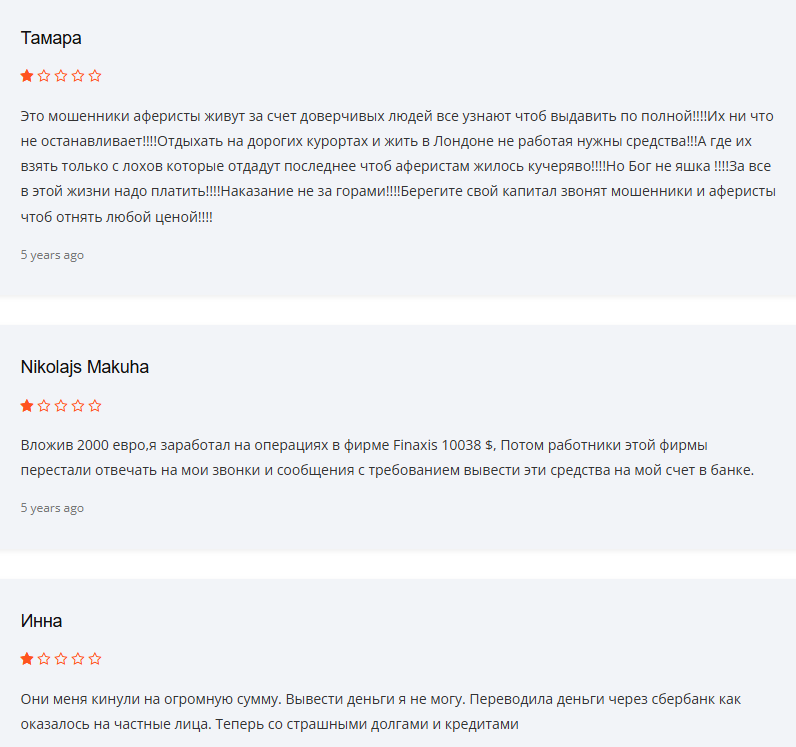Click the '5 years ago' timestamp under Тамара's review
Screen dimensions: 796x747
[x=52, y=255]
